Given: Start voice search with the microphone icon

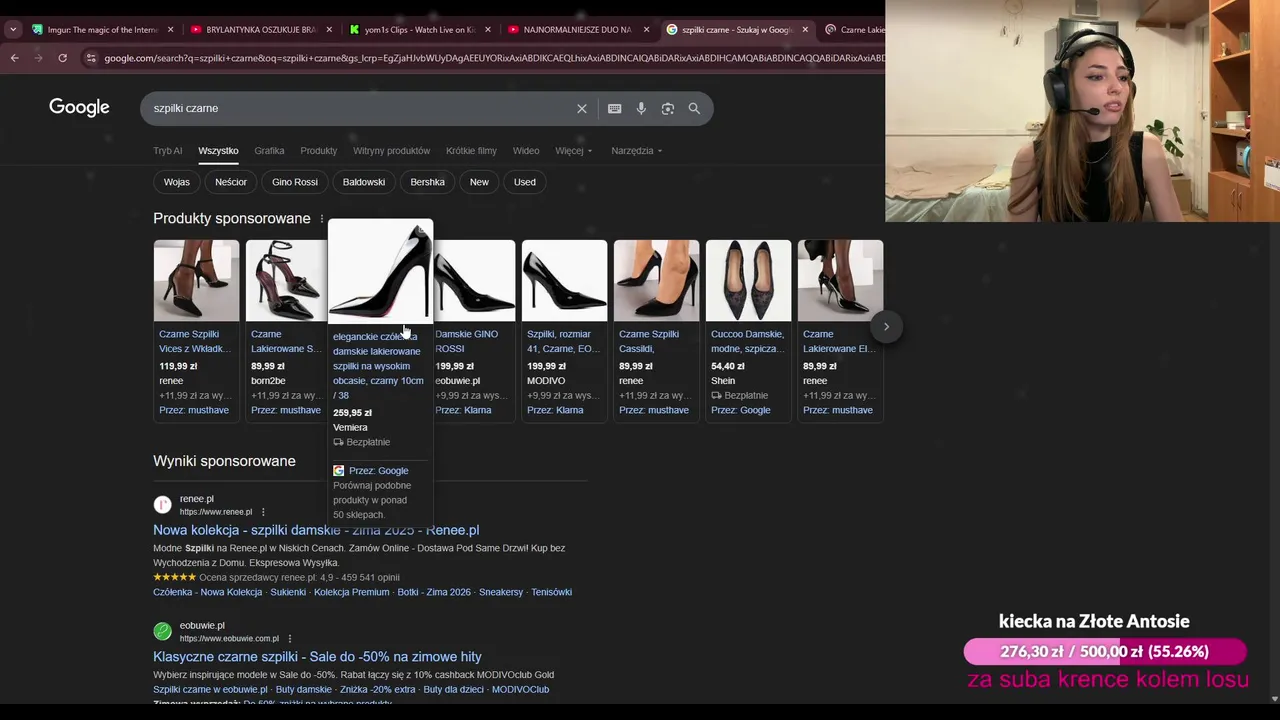Looking at the screenshot, I should point(641,109).
